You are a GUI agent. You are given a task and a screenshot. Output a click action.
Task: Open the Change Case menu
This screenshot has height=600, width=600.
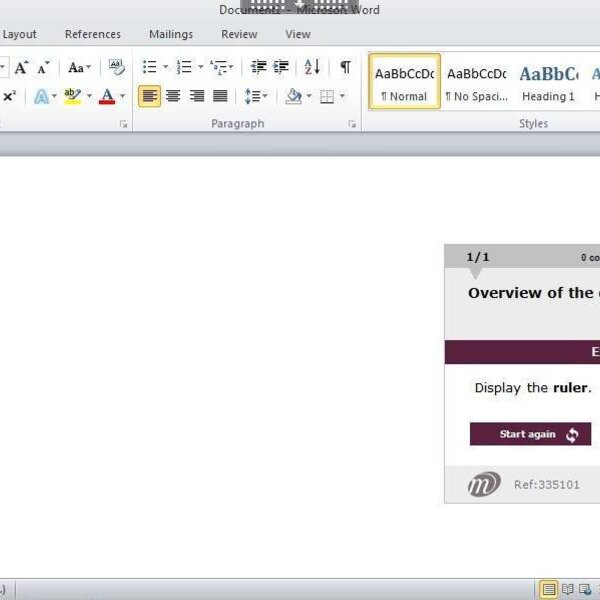point(79,67)
